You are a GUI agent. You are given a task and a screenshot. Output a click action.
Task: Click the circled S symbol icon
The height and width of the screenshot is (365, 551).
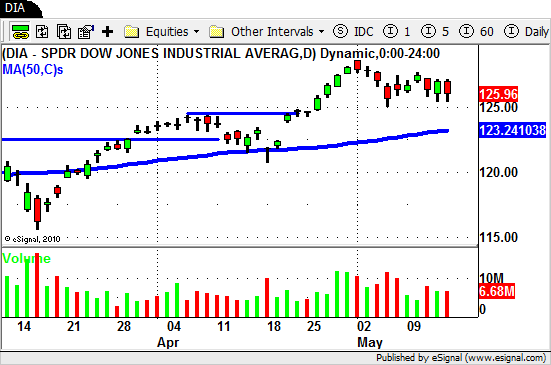click(340, 31)
